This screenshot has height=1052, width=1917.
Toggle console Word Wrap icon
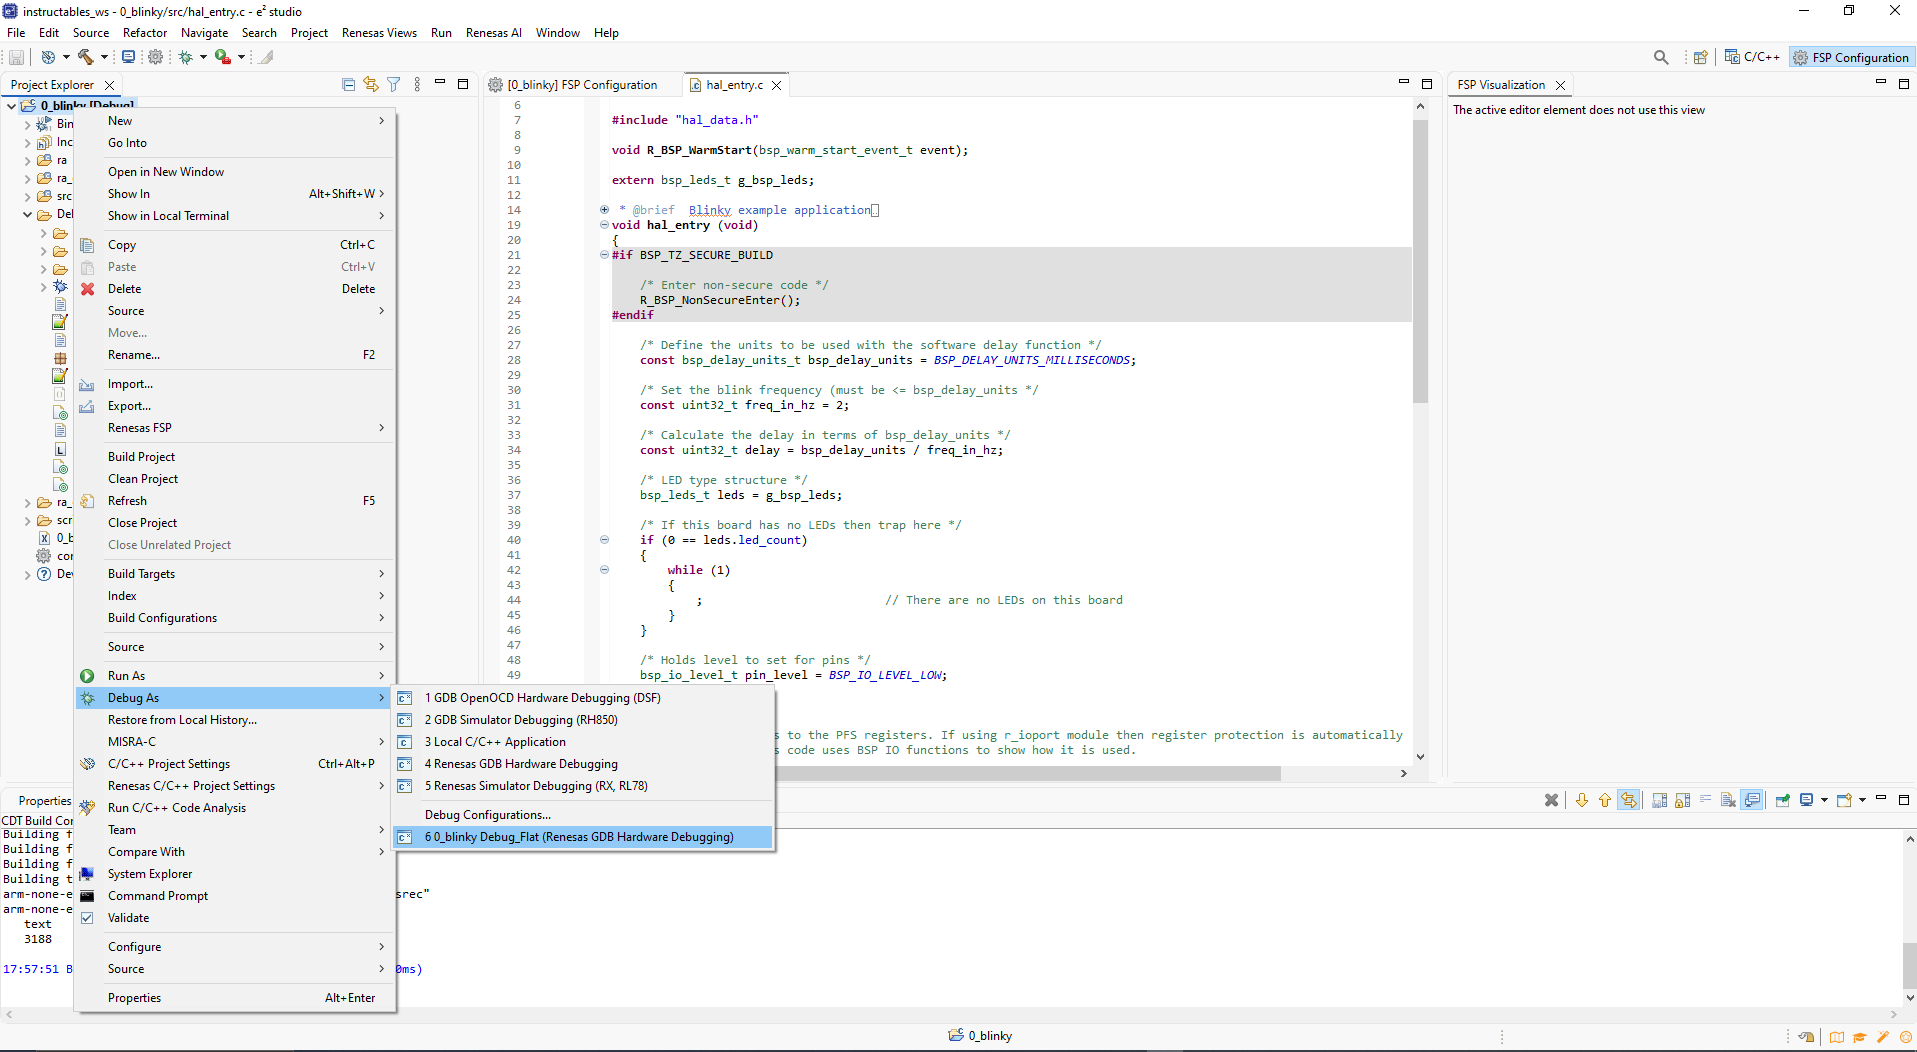coord(1705,800)
